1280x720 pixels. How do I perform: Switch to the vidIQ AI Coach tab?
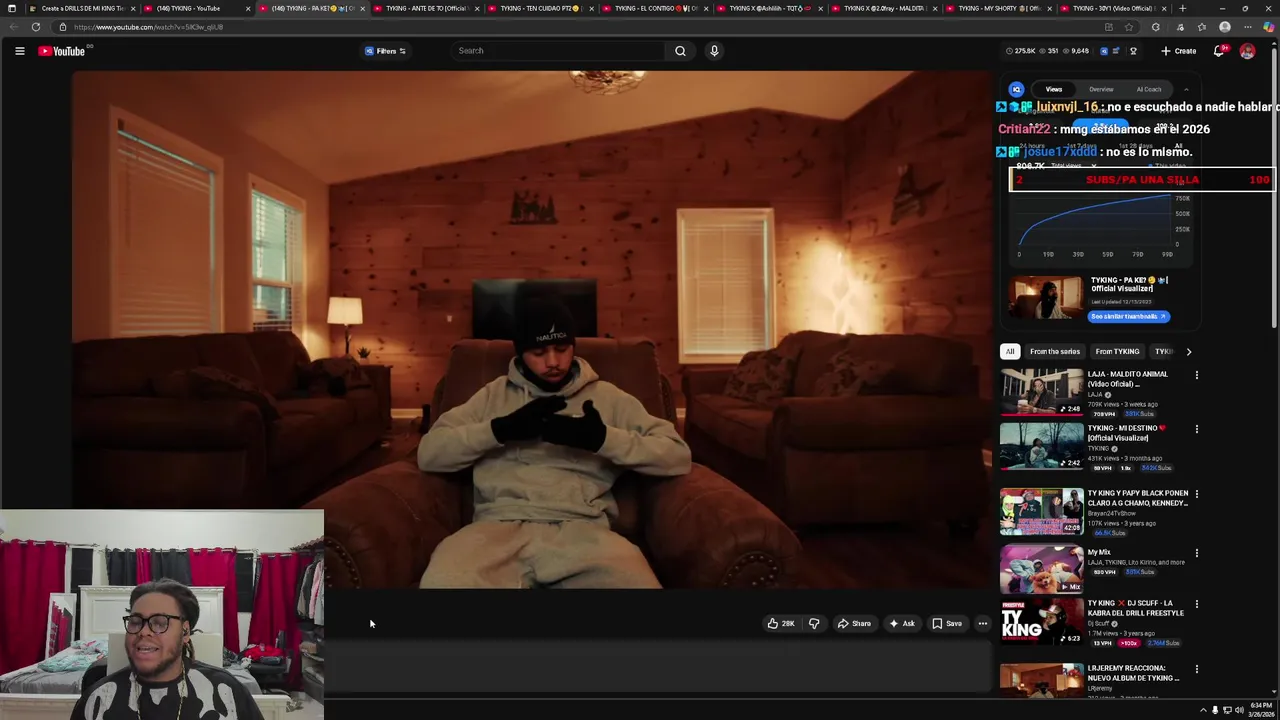[x=1149, y=89]
